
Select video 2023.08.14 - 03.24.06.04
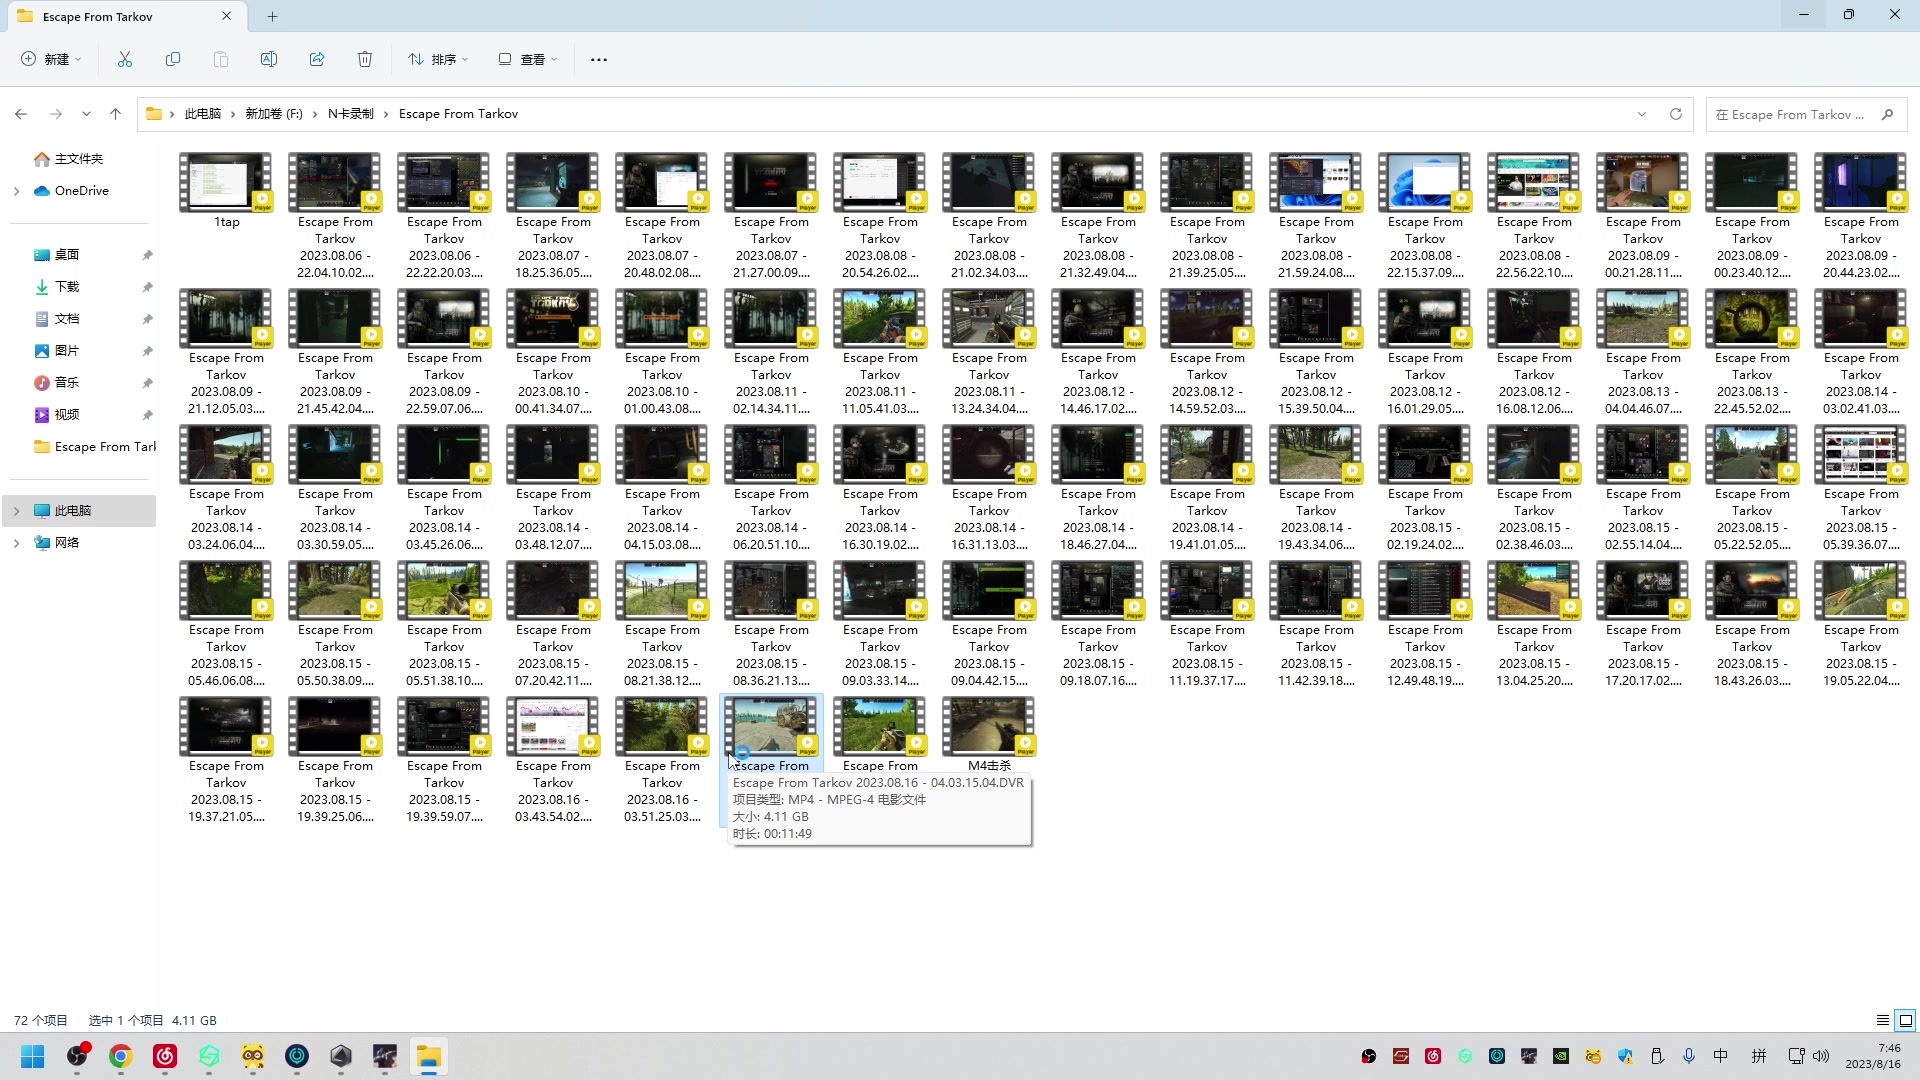pos(226,488)
